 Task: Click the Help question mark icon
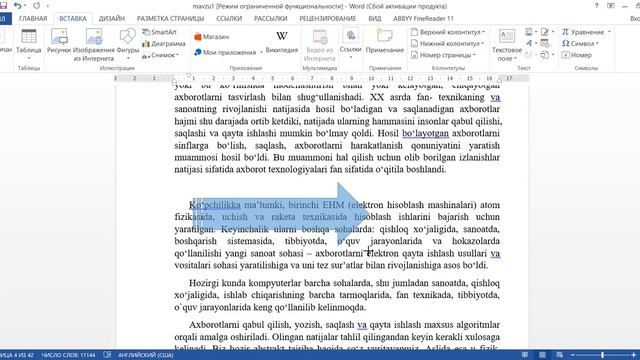(596, 6)
